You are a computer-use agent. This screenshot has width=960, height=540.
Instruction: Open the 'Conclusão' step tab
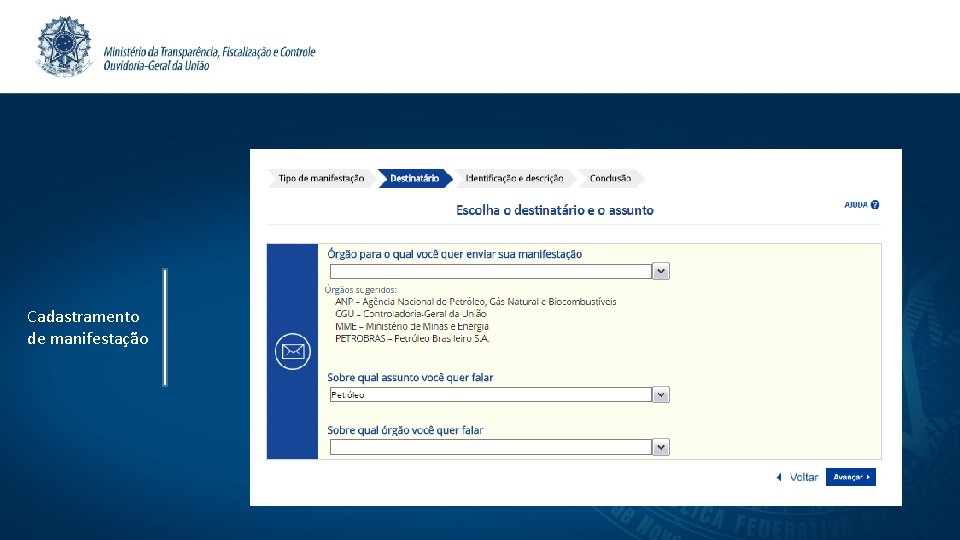point(610,178)
